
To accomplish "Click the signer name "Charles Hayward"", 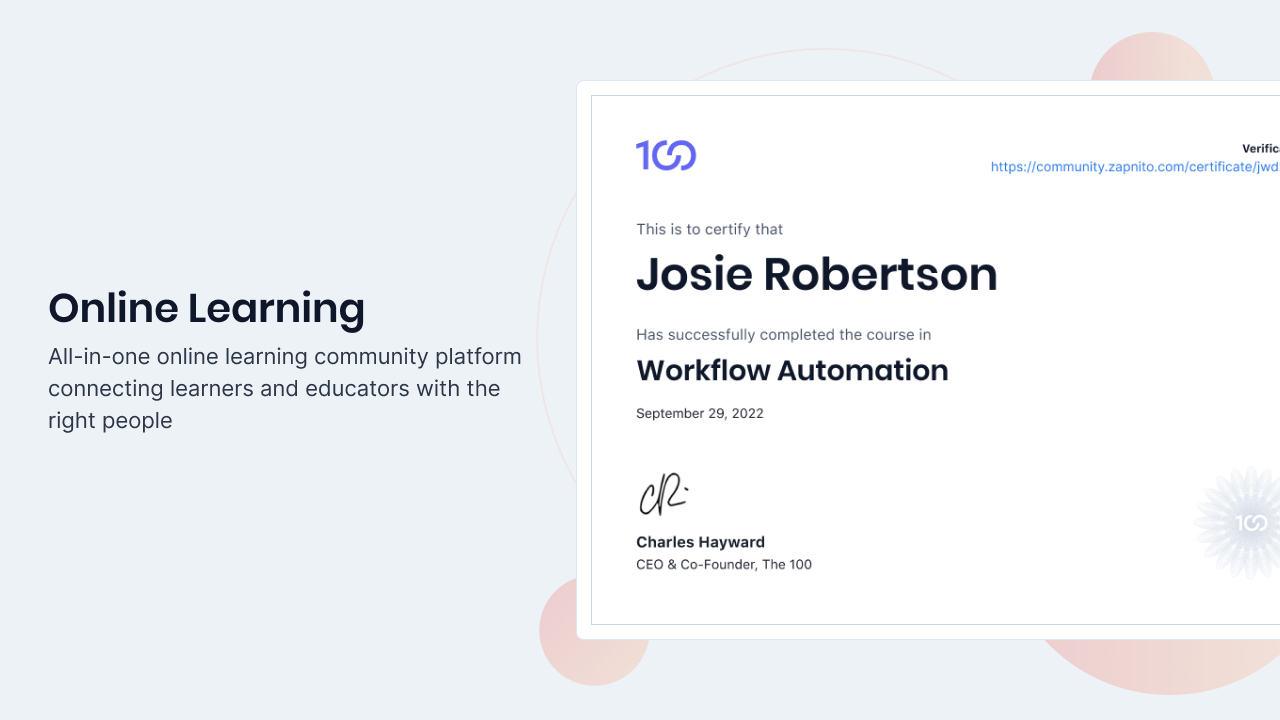I will pyautogui.click(x=700, y=542).
